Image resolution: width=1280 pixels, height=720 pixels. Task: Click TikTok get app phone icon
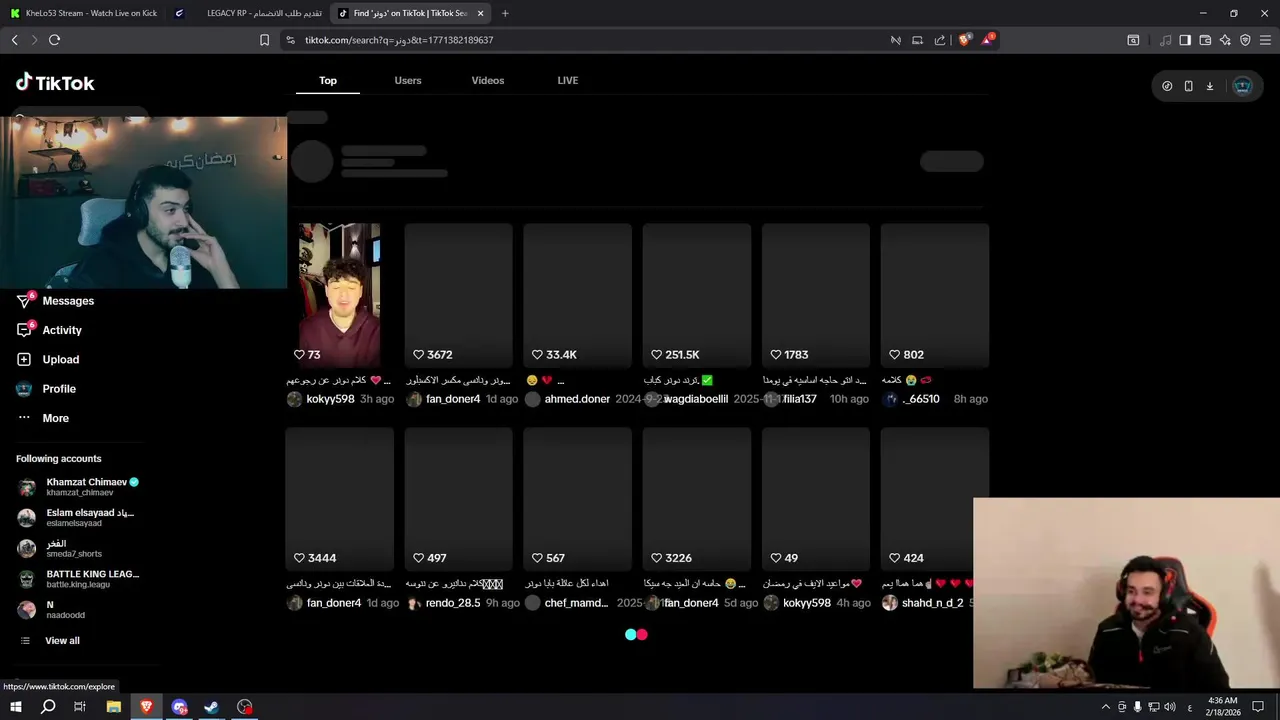(1188, 86)
